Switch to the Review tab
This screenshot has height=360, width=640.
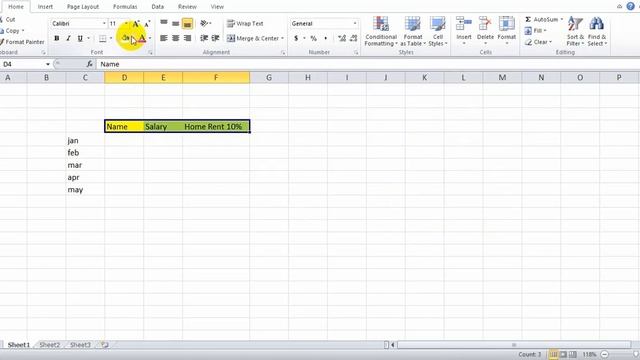187,7
